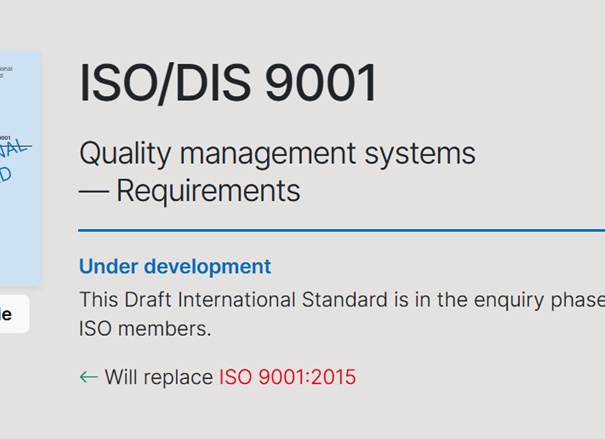
Task: Click the standard's cover thumbnail
Action: point(20,168)
